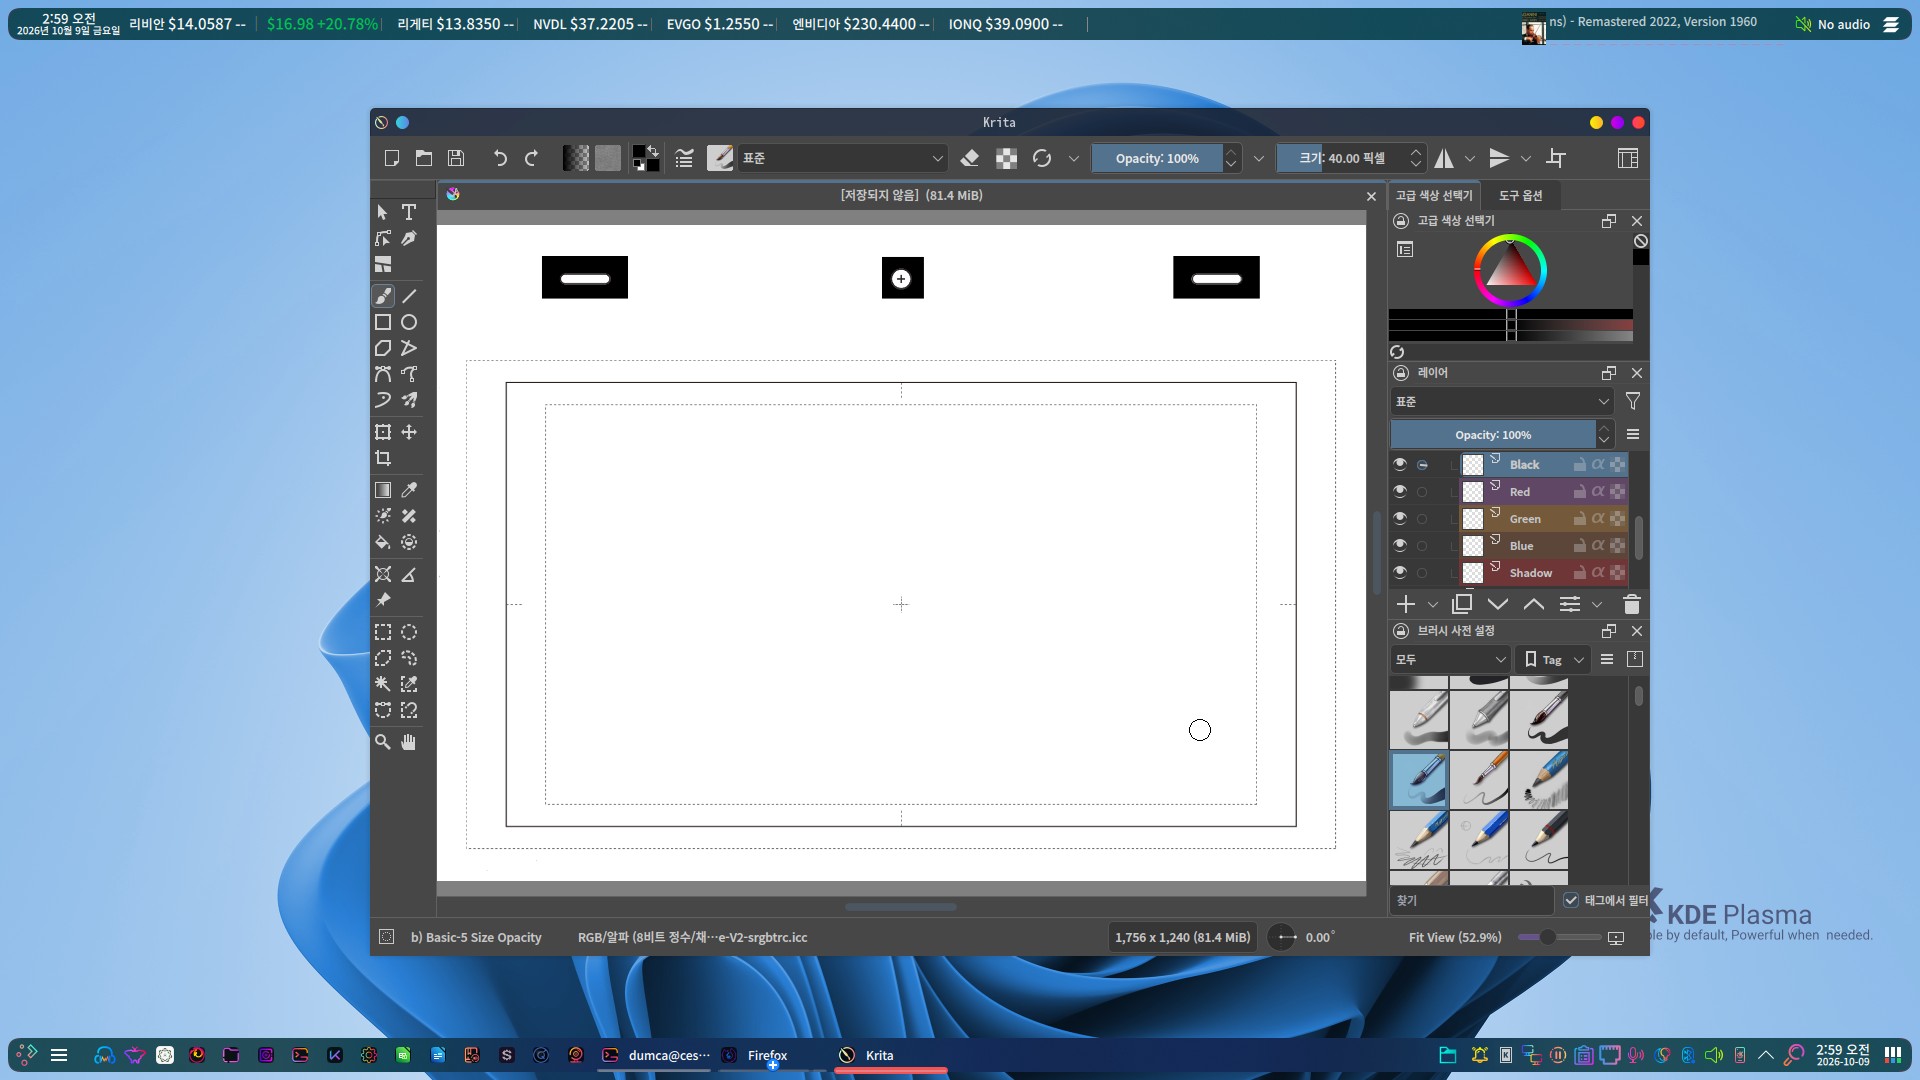Select the Rectangular Selection tool
The height and width of the screenshot is (1080, 1920).
point(383,632)
